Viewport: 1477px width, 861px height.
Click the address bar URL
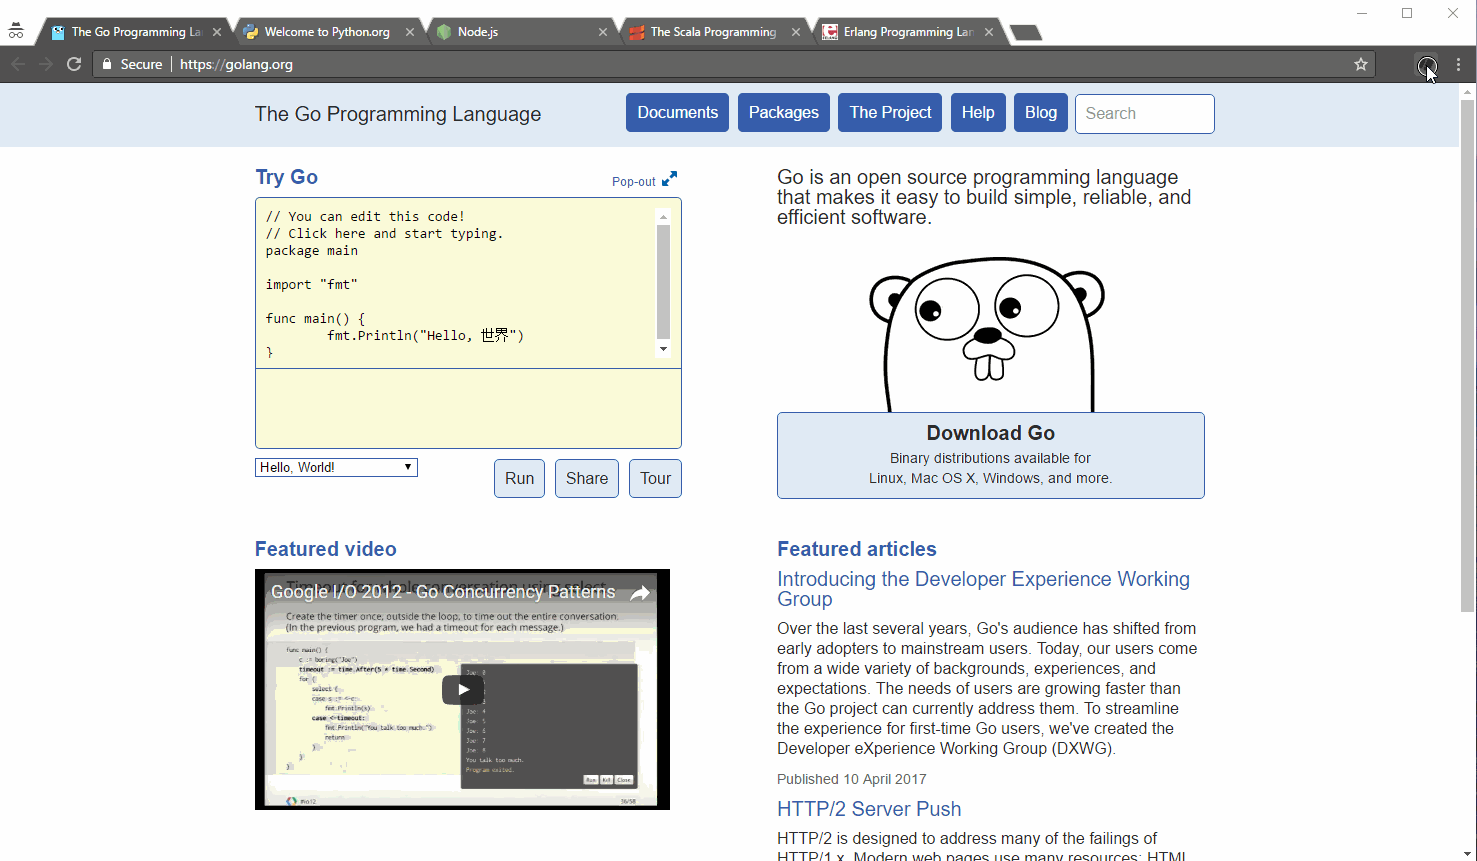[x=237, y=64]
